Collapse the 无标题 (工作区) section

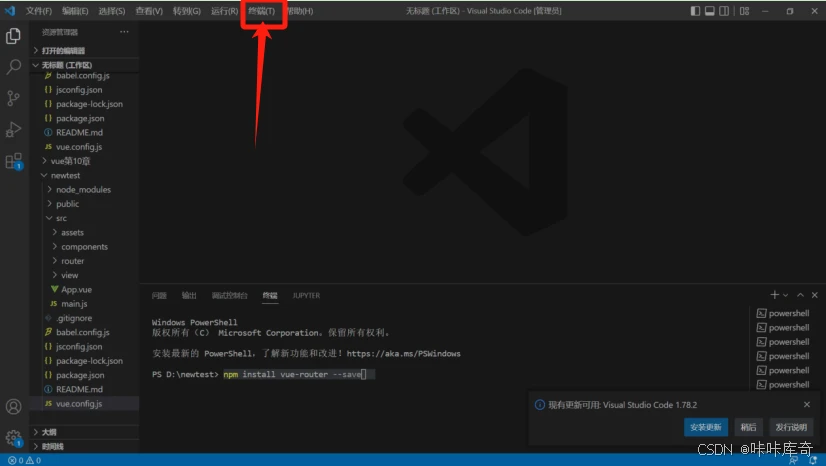pos(84,65)
